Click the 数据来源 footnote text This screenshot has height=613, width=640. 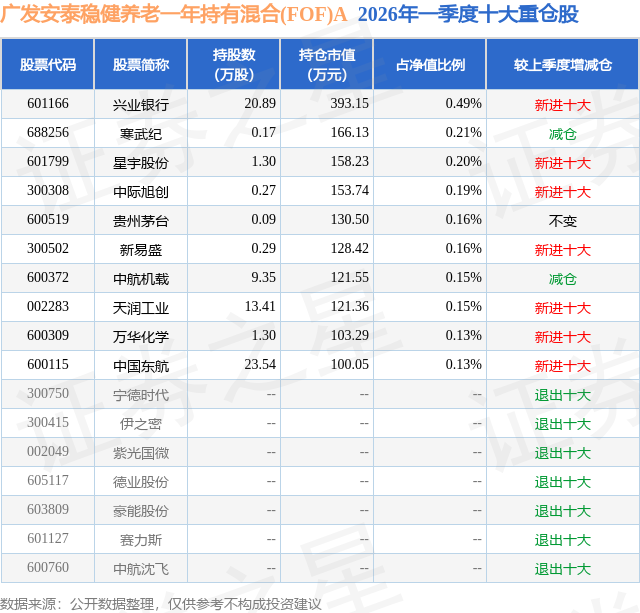(160, 604)
